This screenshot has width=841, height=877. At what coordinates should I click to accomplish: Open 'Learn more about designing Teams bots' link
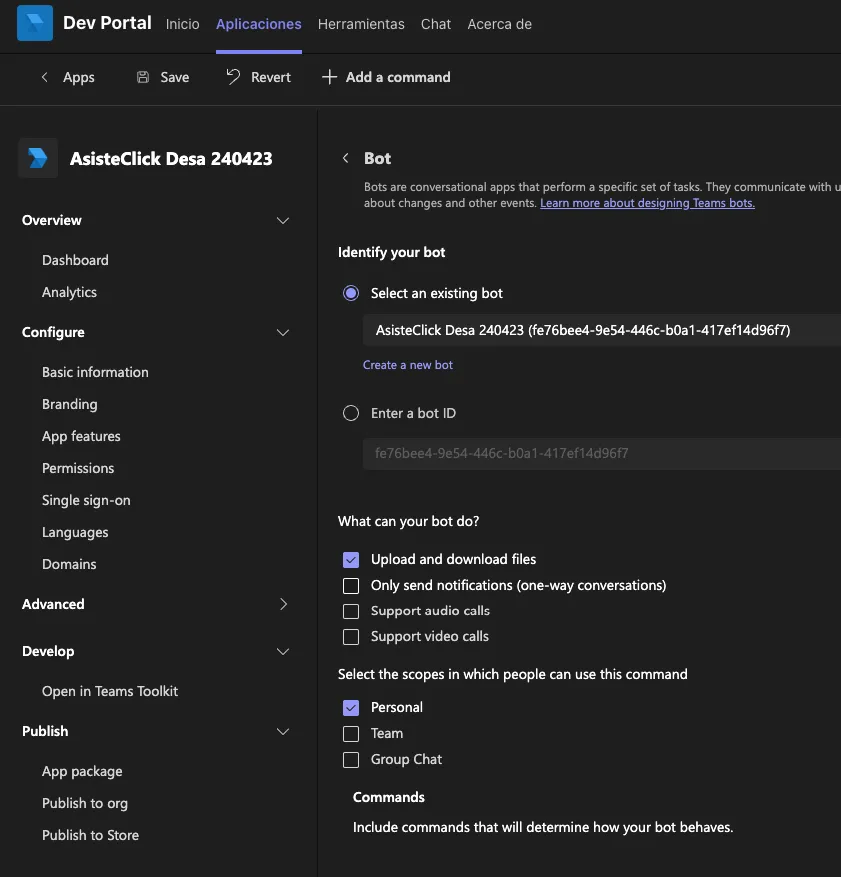click(648, 203)
